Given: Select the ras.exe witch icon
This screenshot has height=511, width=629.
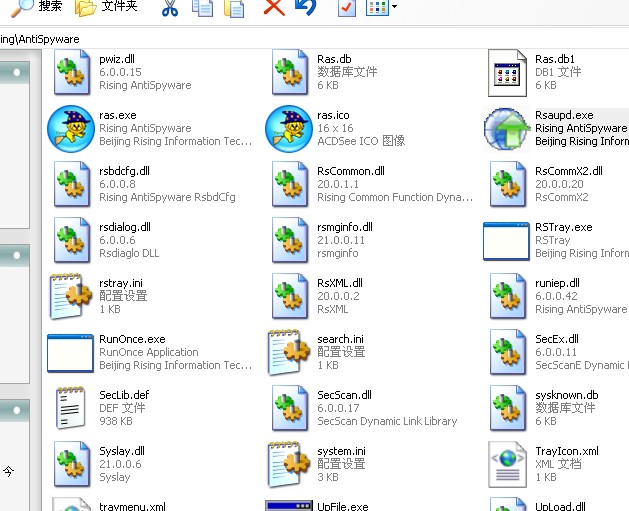Looking at the screenshot, I should tap(71, 129).
